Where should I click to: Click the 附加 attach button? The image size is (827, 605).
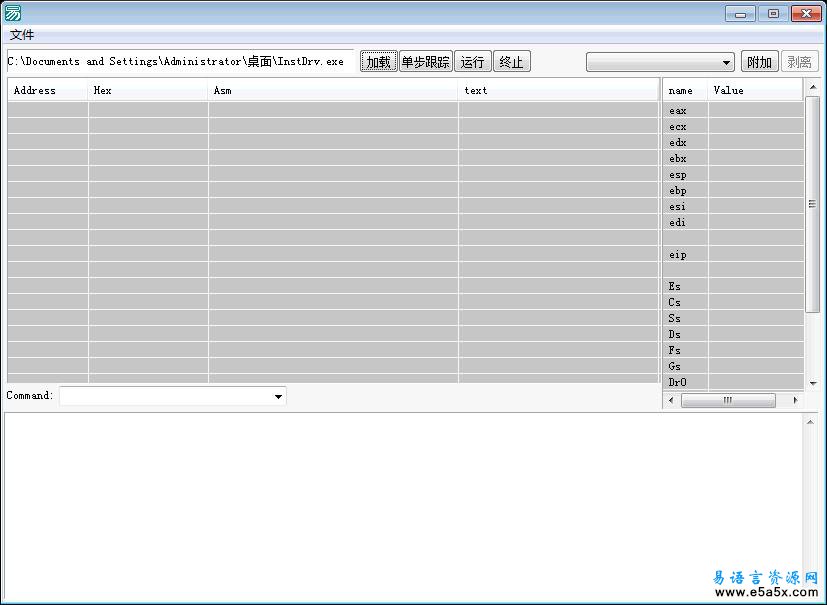[759, 62]
